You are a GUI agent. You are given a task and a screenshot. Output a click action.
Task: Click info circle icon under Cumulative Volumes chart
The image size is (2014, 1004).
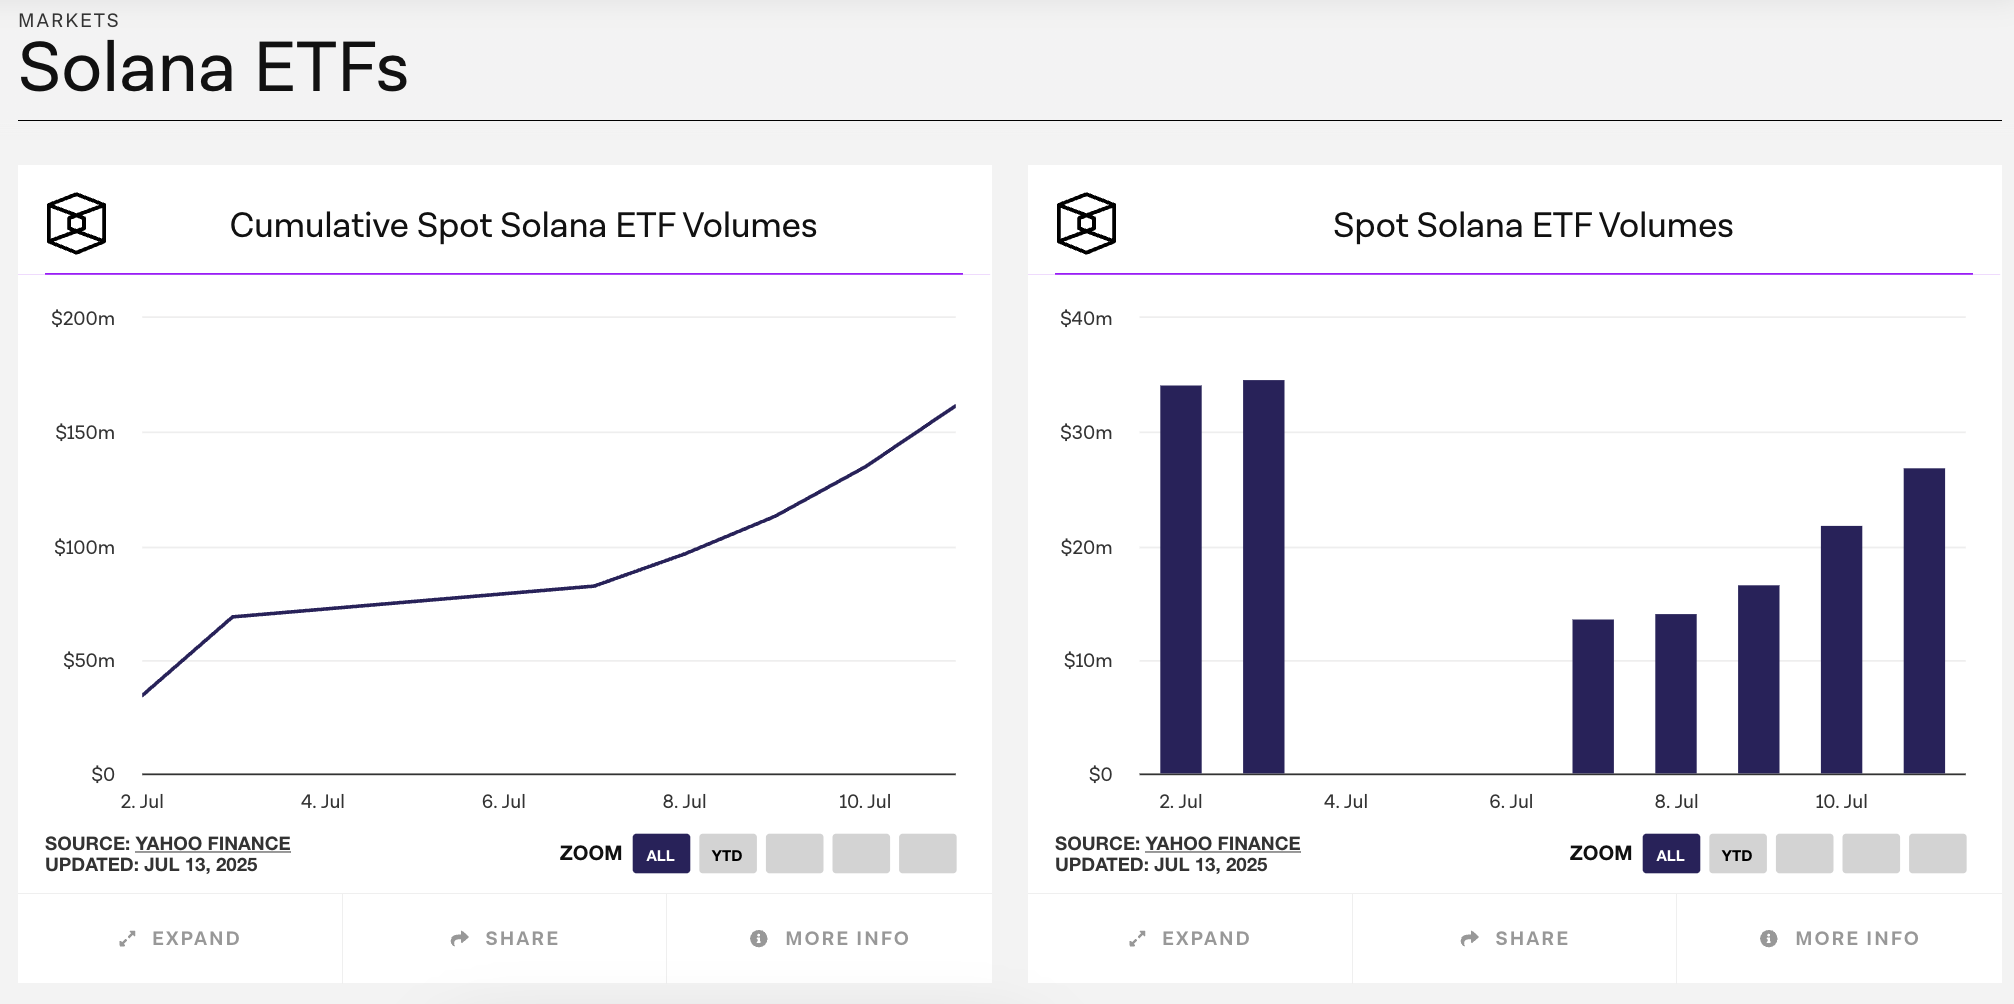point(759,939)
